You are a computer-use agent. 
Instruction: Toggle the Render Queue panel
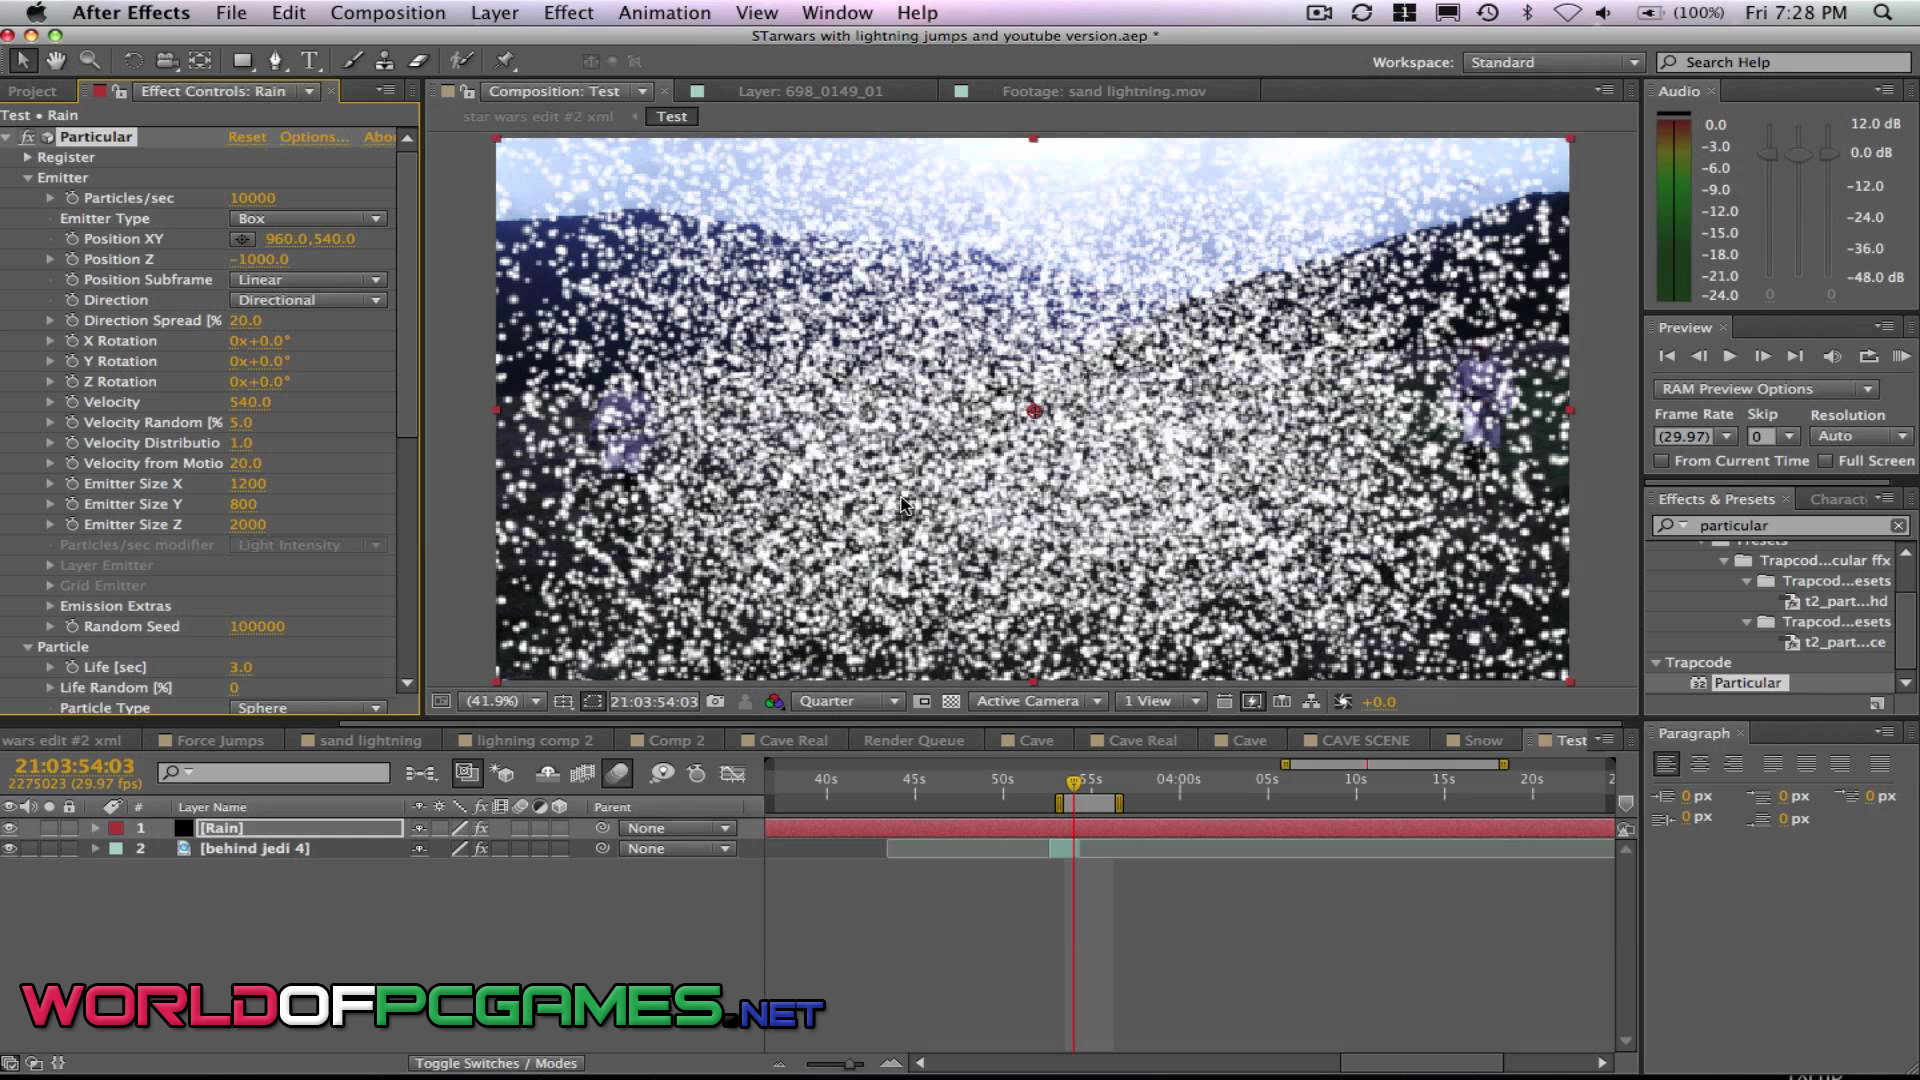914,740
